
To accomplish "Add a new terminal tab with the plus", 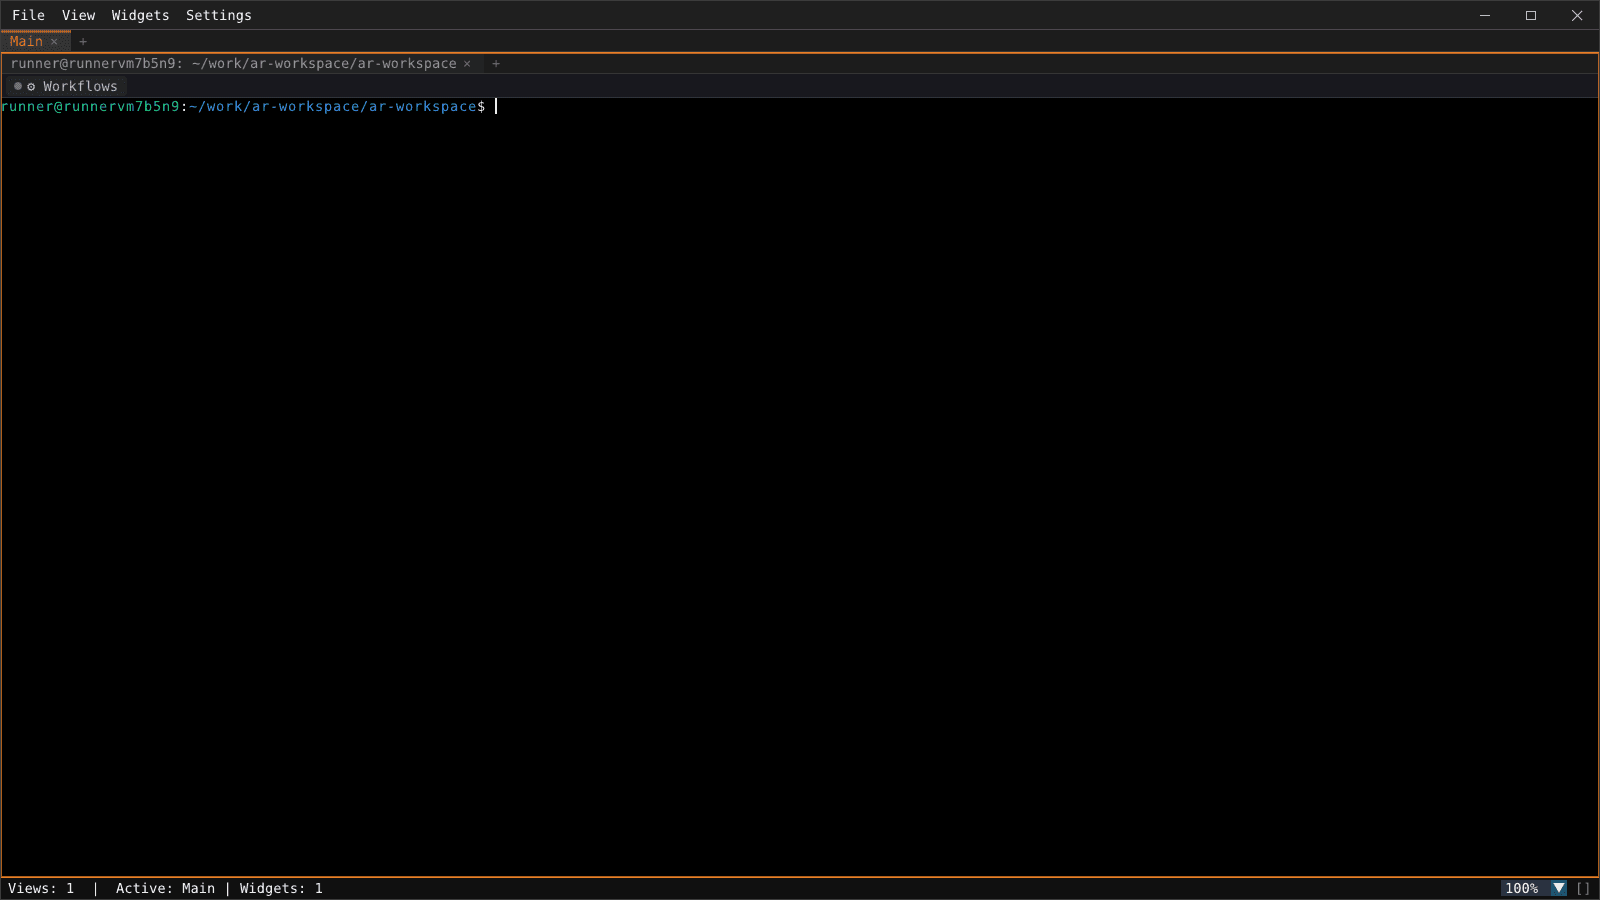I will pos(496,64).
